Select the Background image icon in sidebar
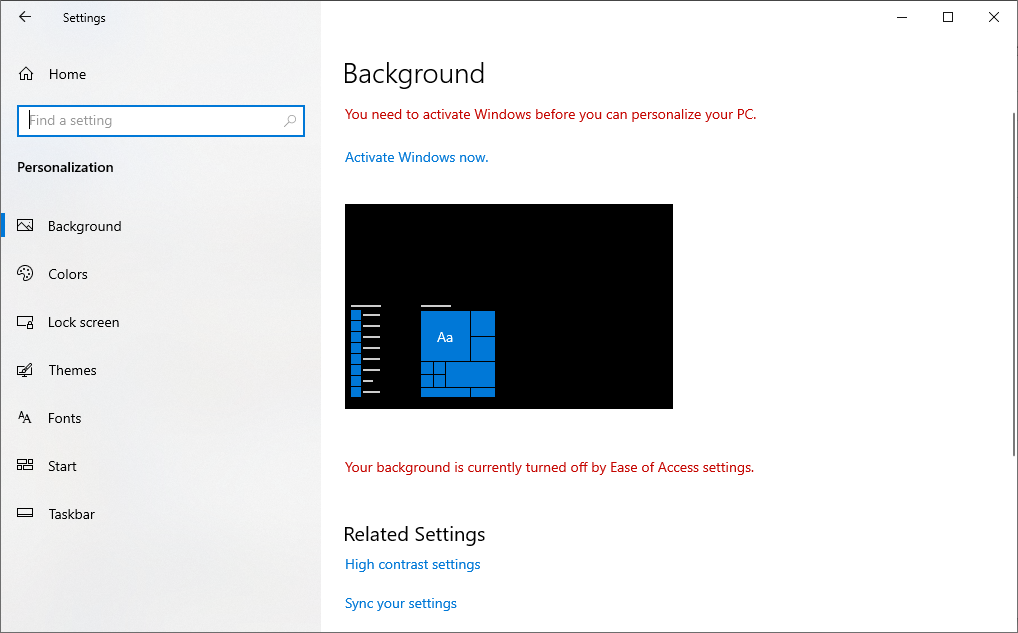The width and height of the screenshot is (1018, 633). [x=26, y=225]
